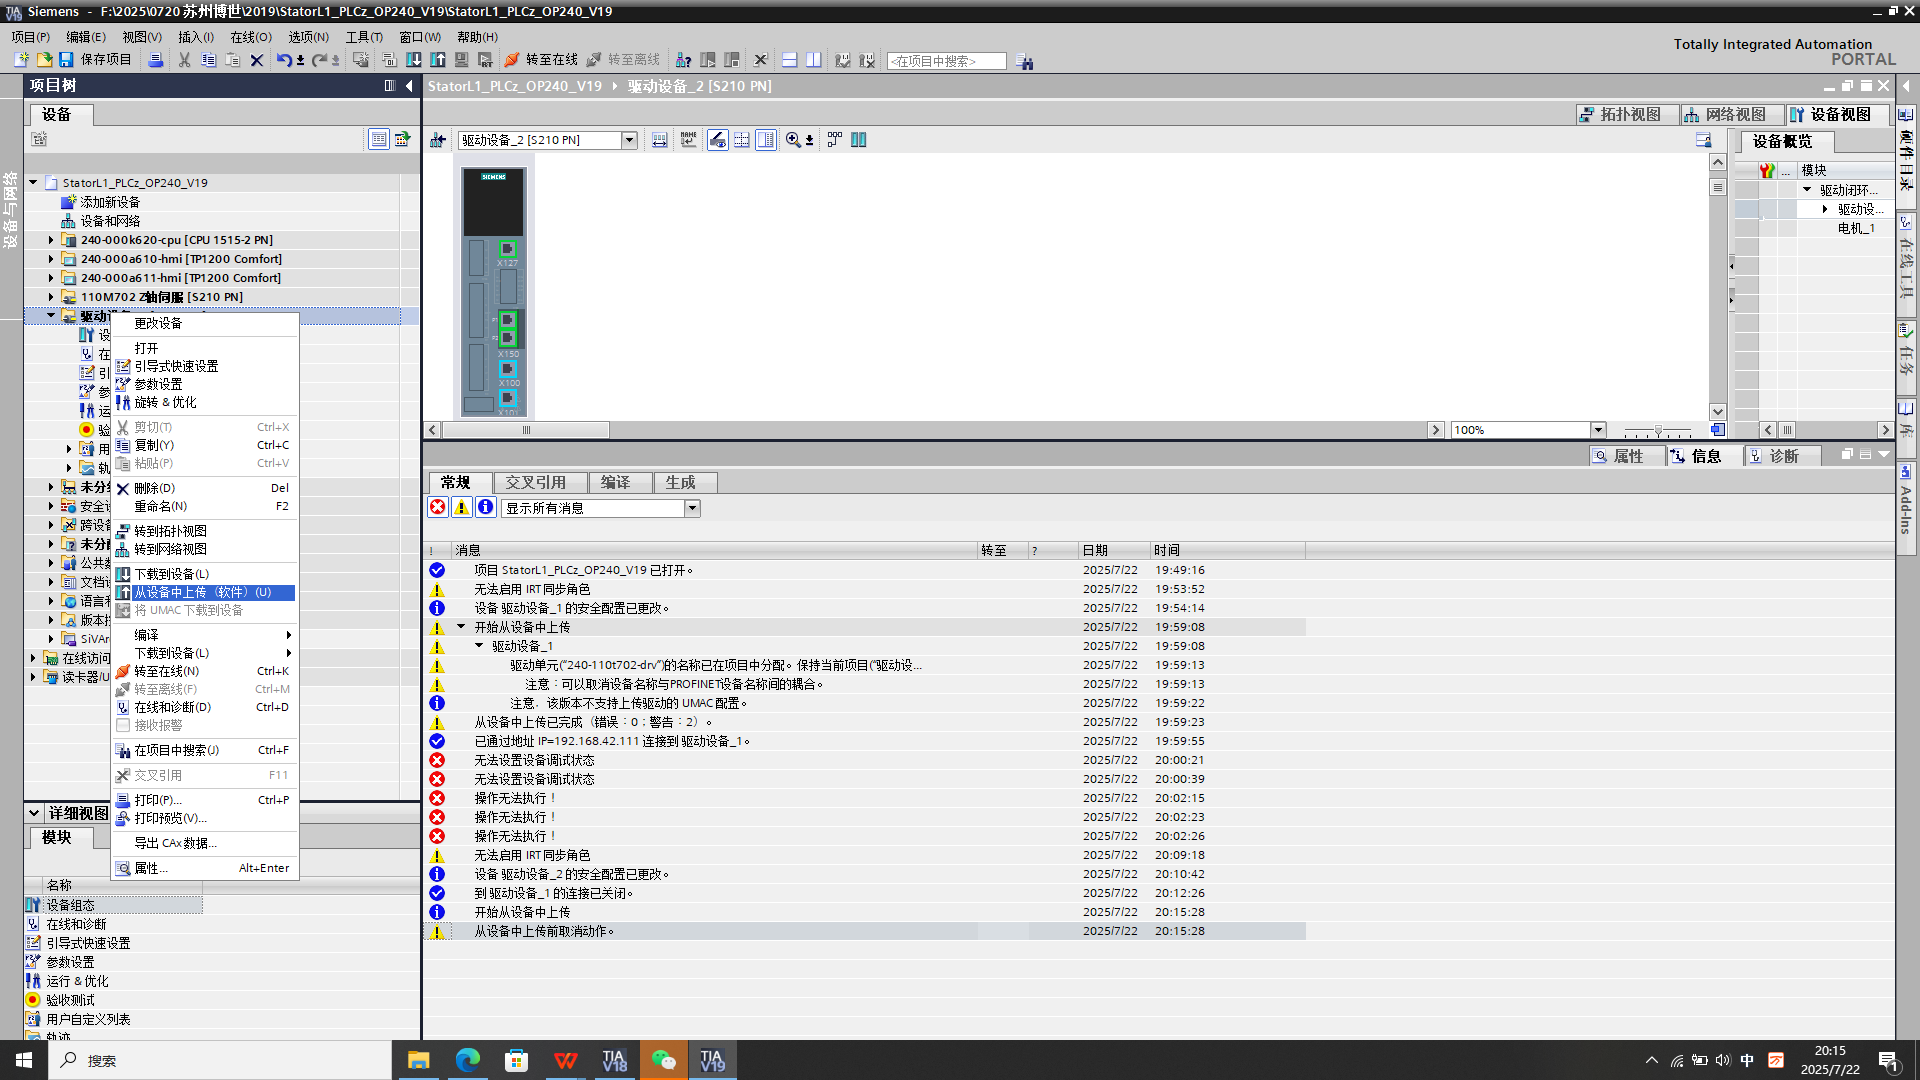Collapse the StatorL1_PLCz_OP240_V19 project root

click(33, 183)
